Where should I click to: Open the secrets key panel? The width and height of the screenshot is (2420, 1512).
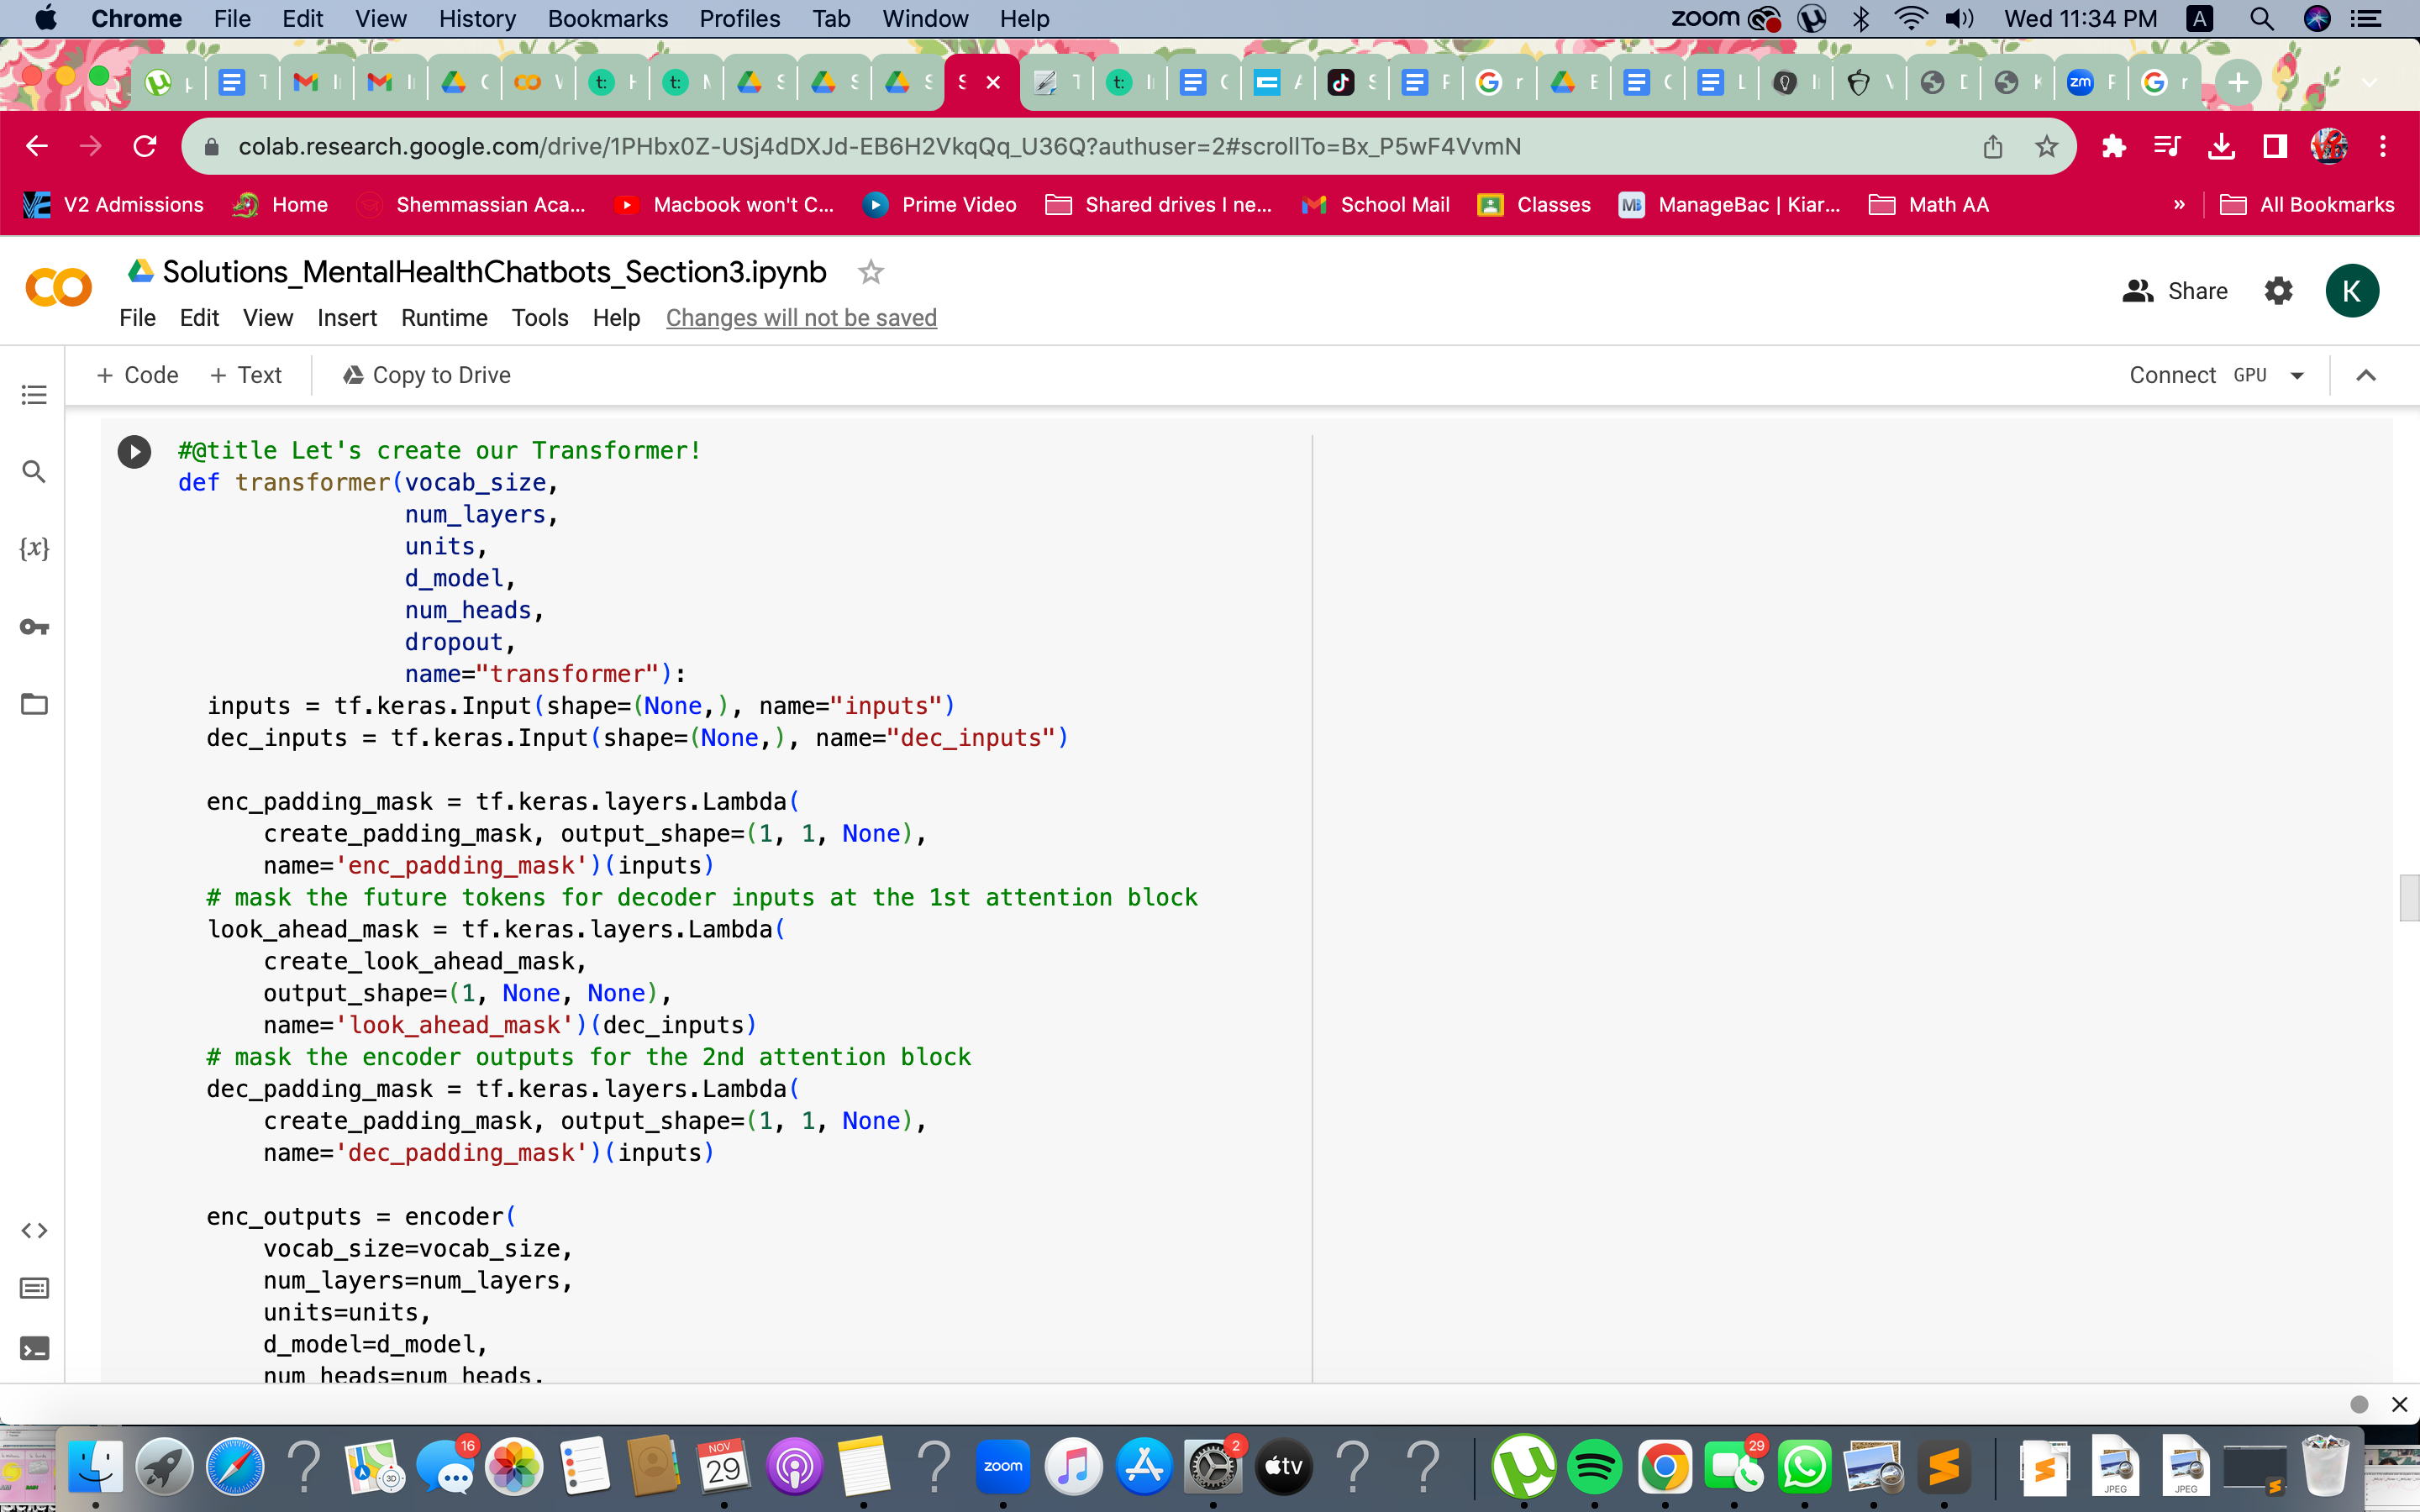click(34, 627)
